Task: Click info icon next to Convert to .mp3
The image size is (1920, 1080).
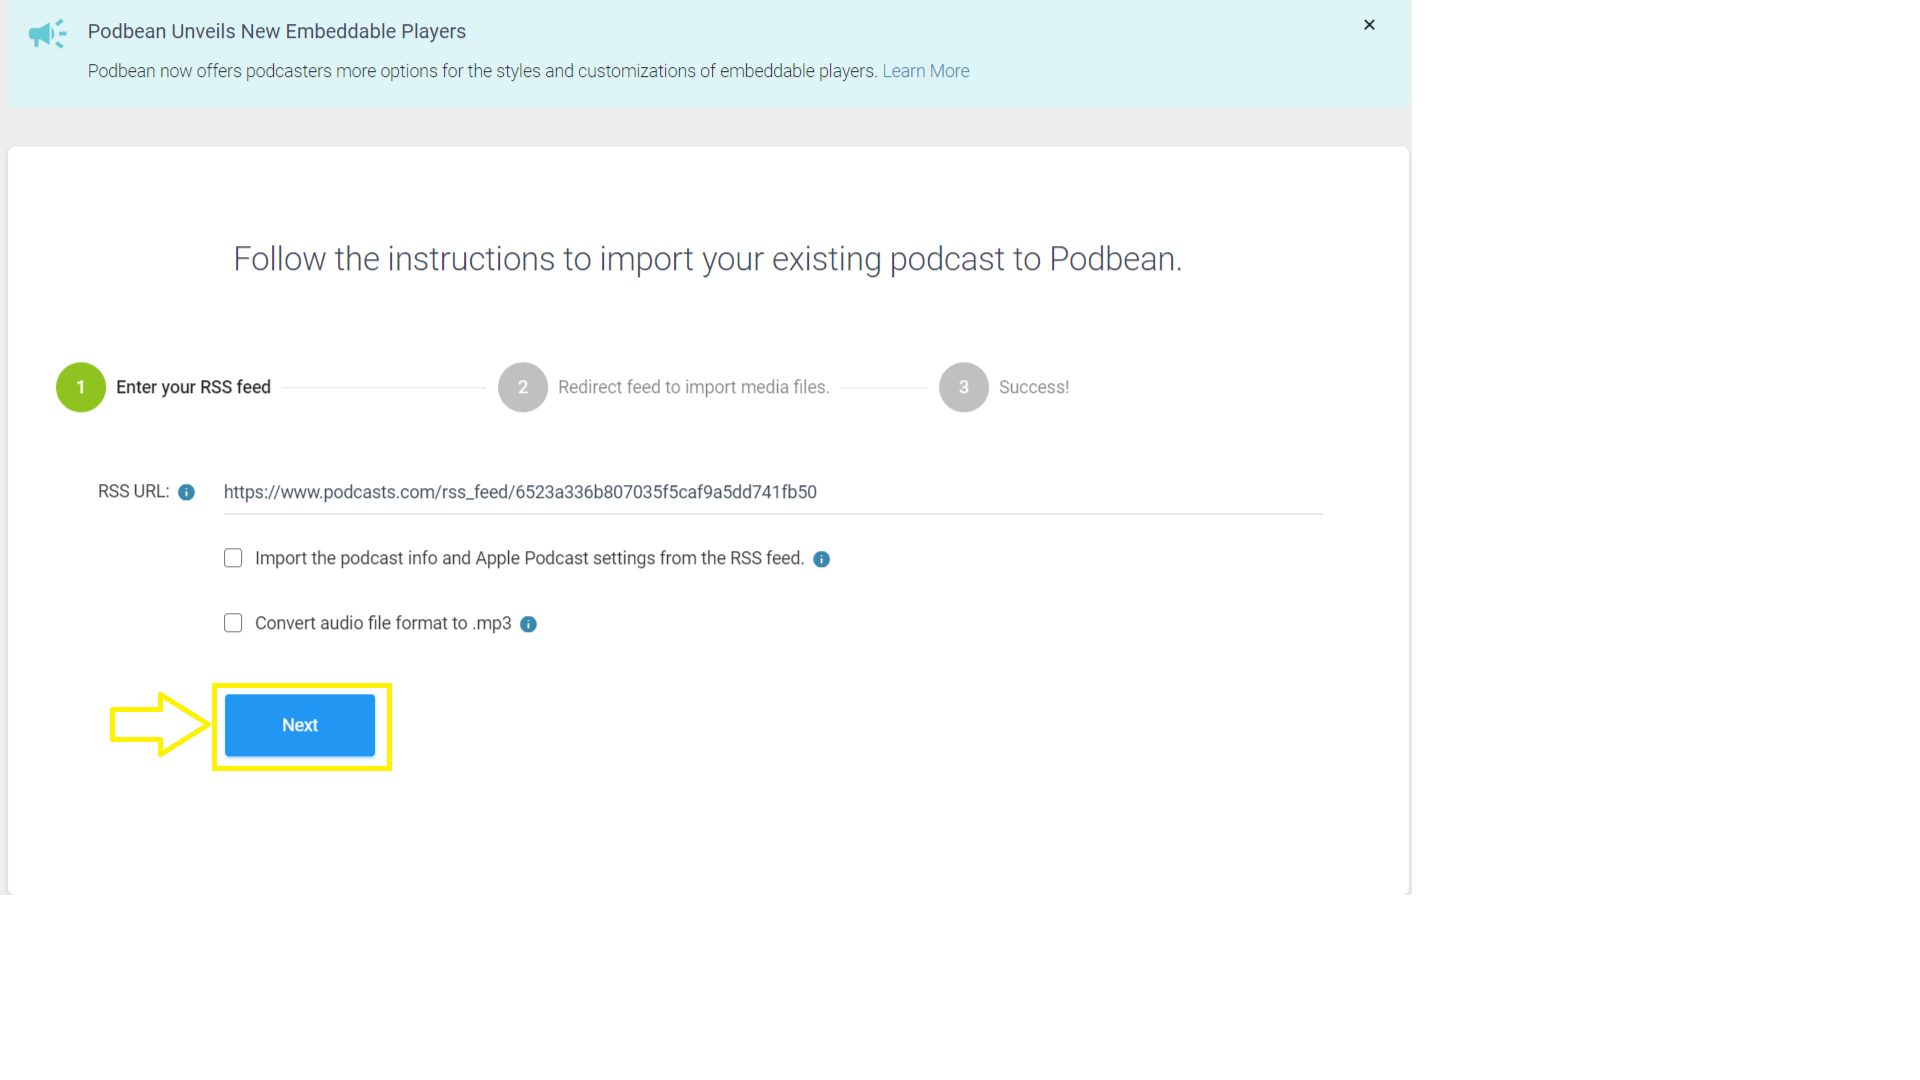Action: pos(528,624)
